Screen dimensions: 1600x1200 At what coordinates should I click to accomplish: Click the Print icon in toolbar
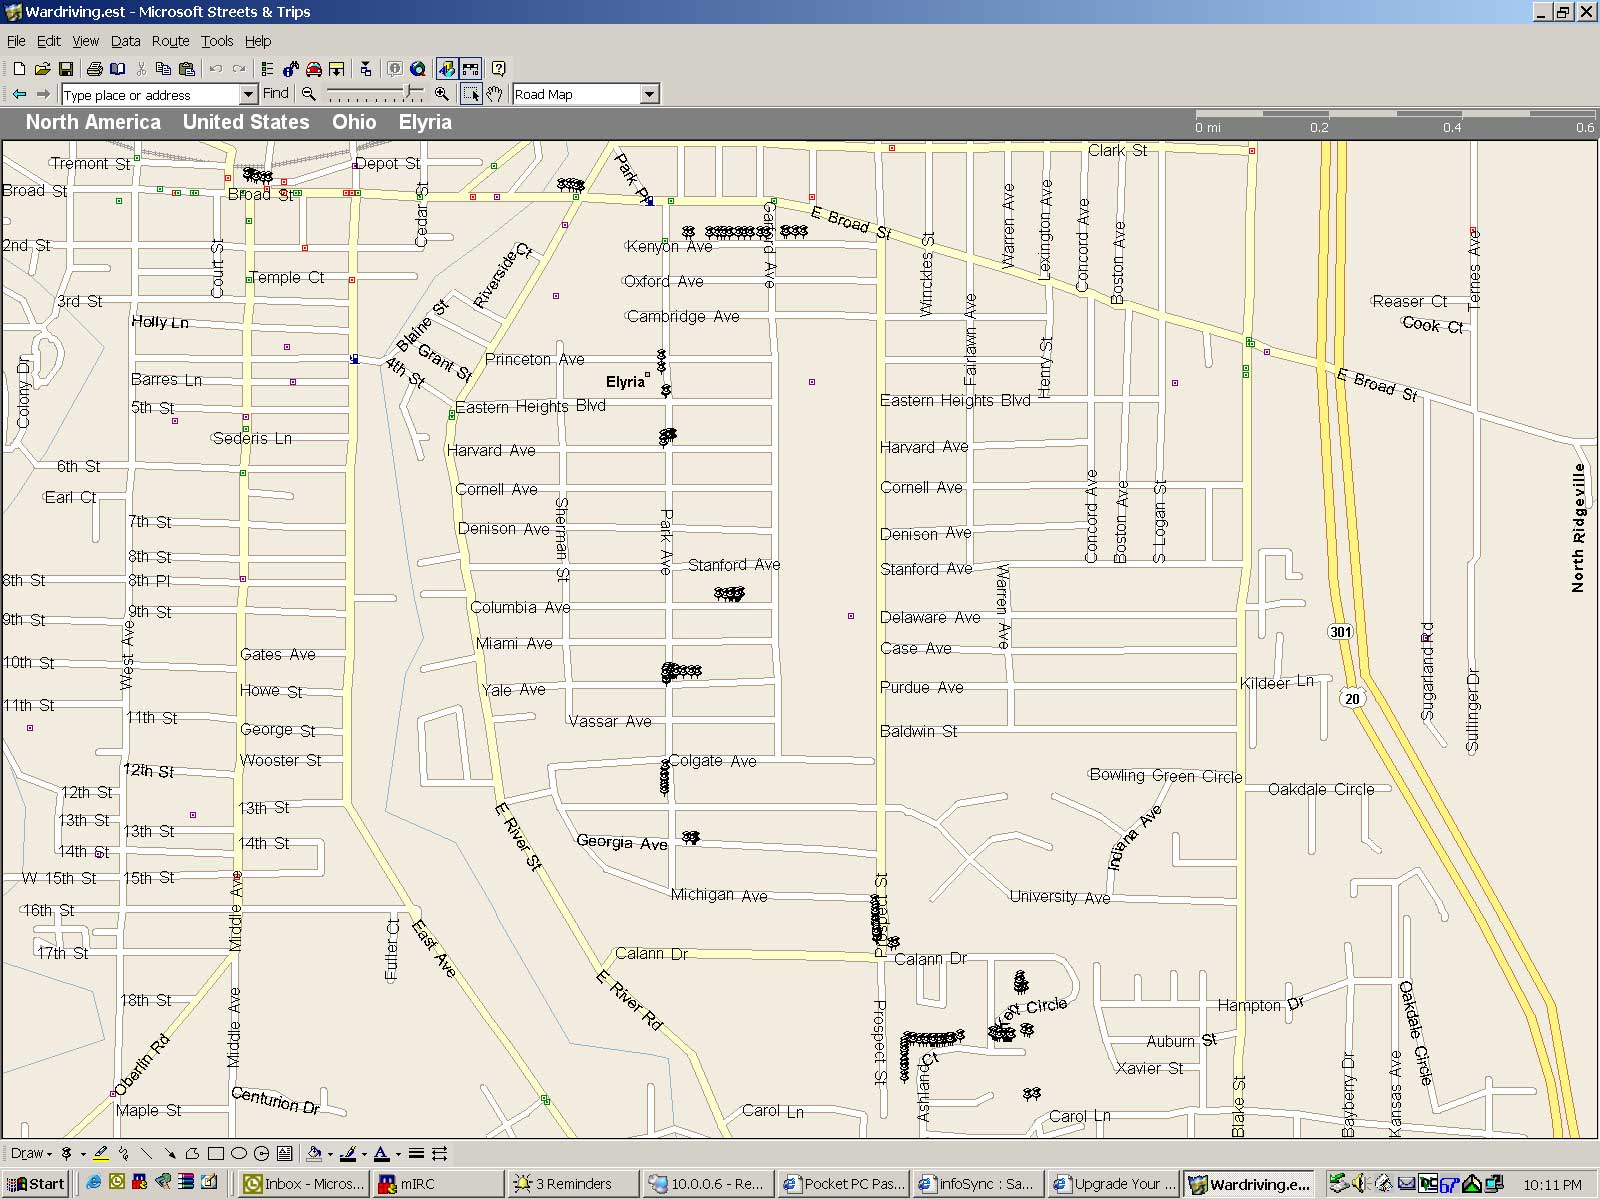pyautogui.click(x=94, y=69)
